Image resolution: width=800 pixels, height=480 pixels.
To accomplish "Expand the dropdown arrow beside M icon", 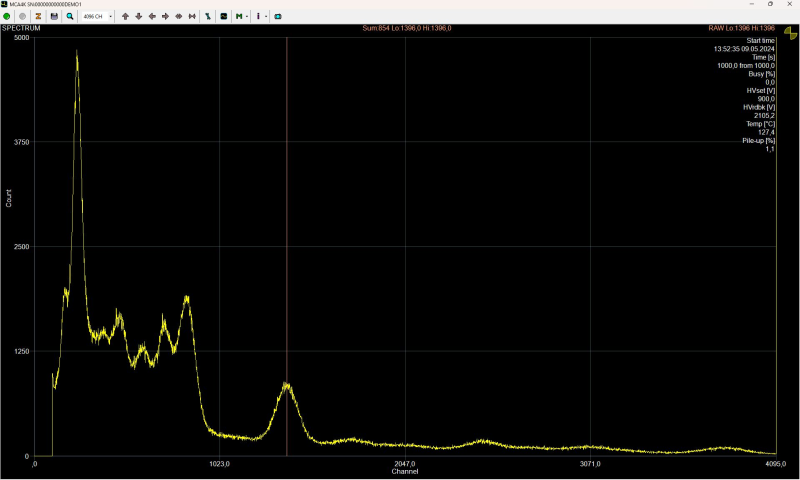I will pos(247,16).
